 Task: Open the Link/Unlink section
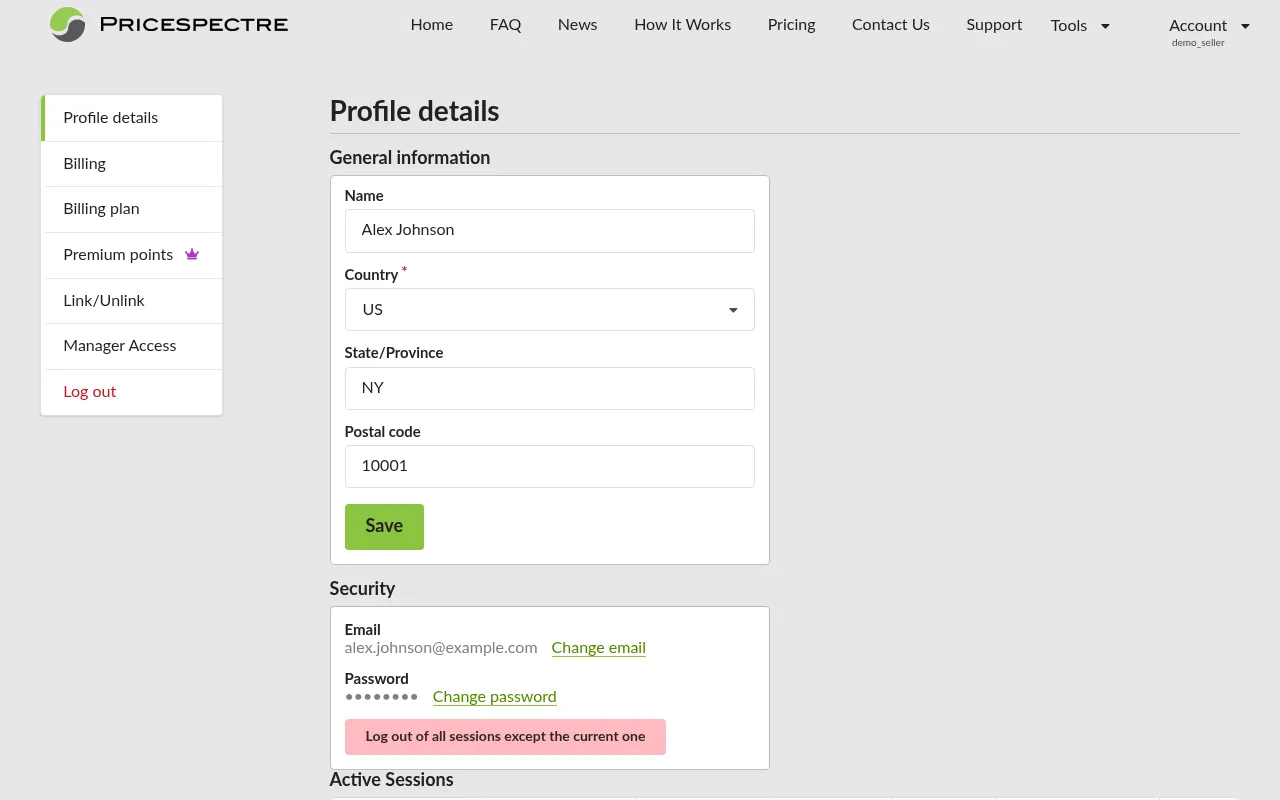104,300
